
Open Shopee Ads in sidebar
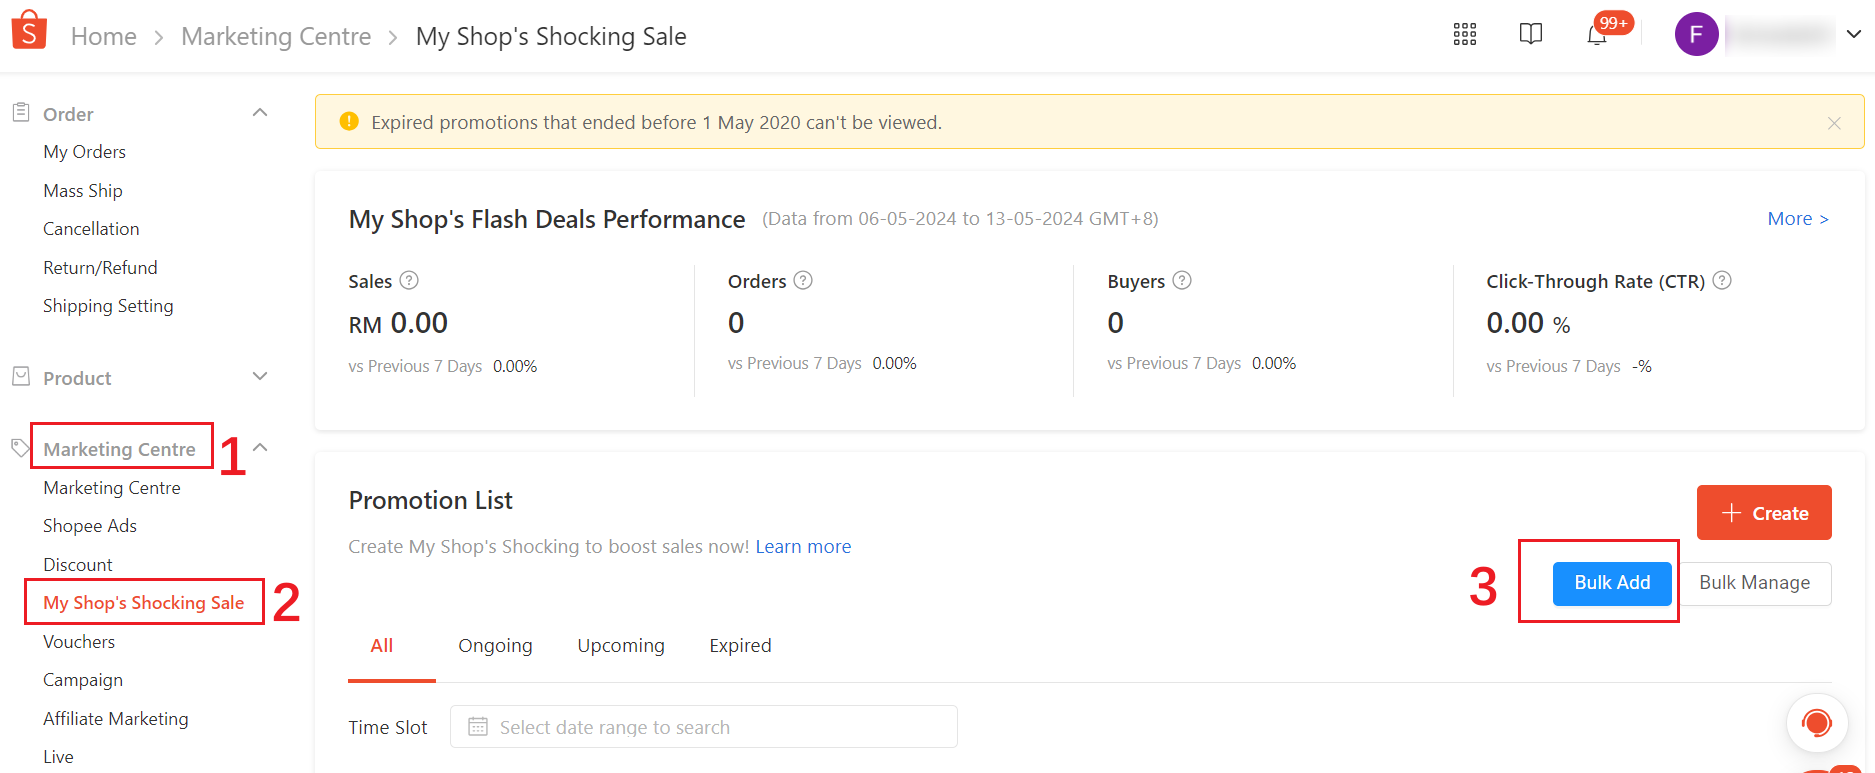click(x=90, y=526)
